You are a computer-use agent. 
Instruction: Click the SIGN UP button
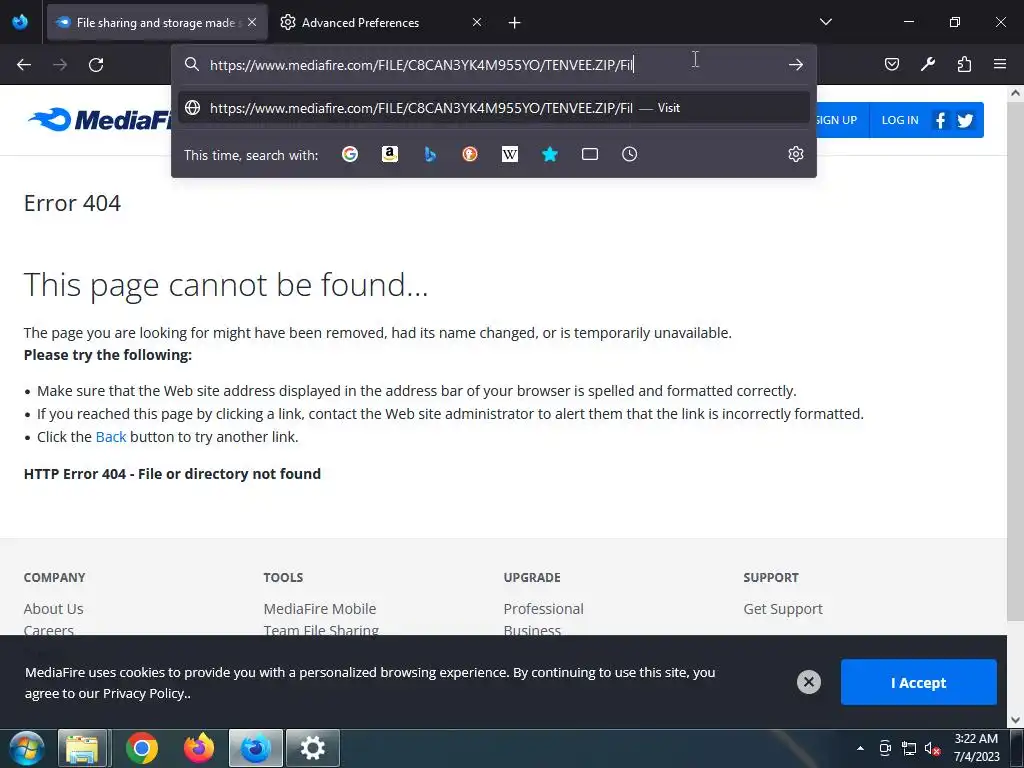coord(837,120)
